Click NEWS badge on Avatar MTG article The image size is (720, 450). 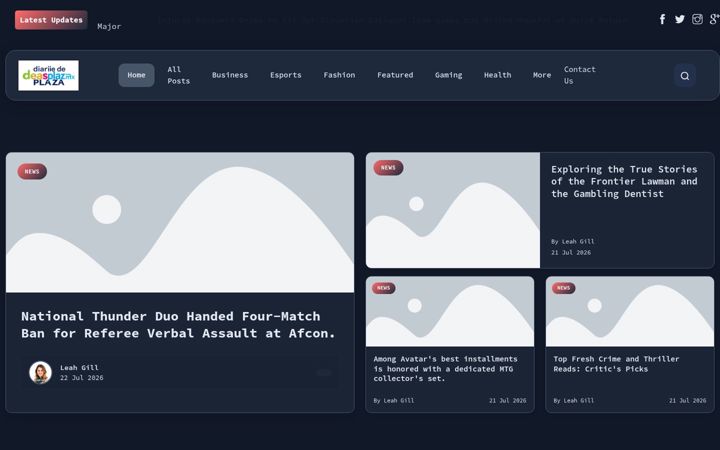point(383,288)
